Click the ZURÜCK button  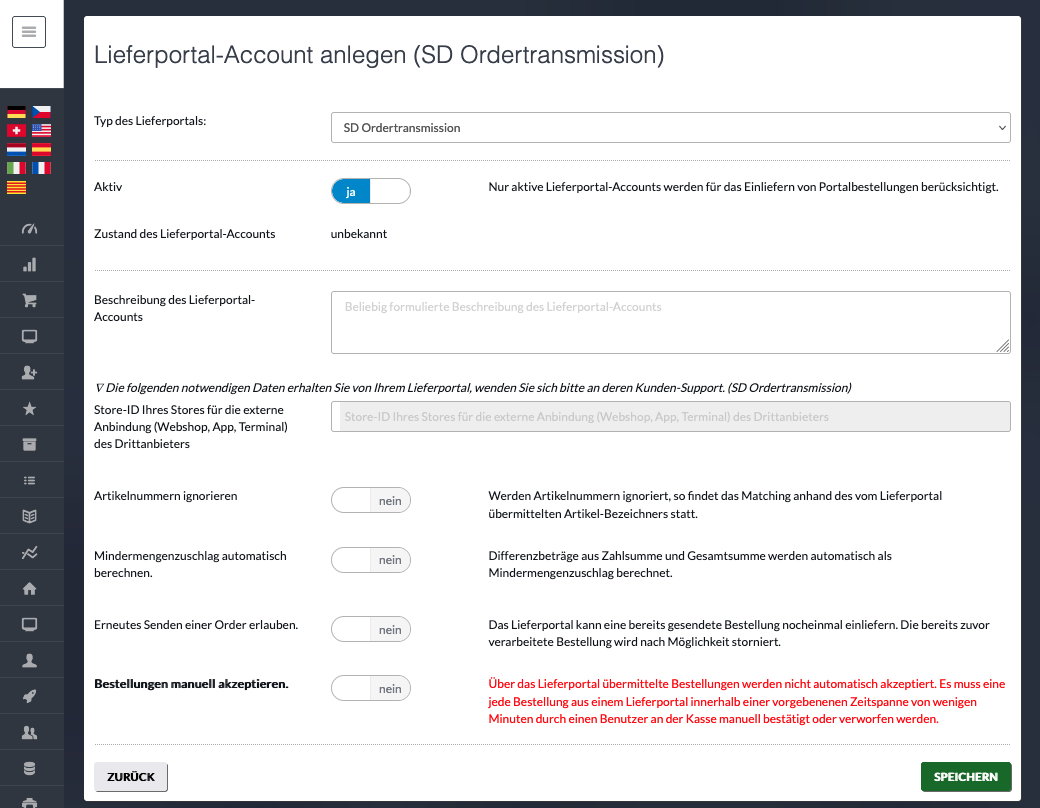[x=131, y=777]
